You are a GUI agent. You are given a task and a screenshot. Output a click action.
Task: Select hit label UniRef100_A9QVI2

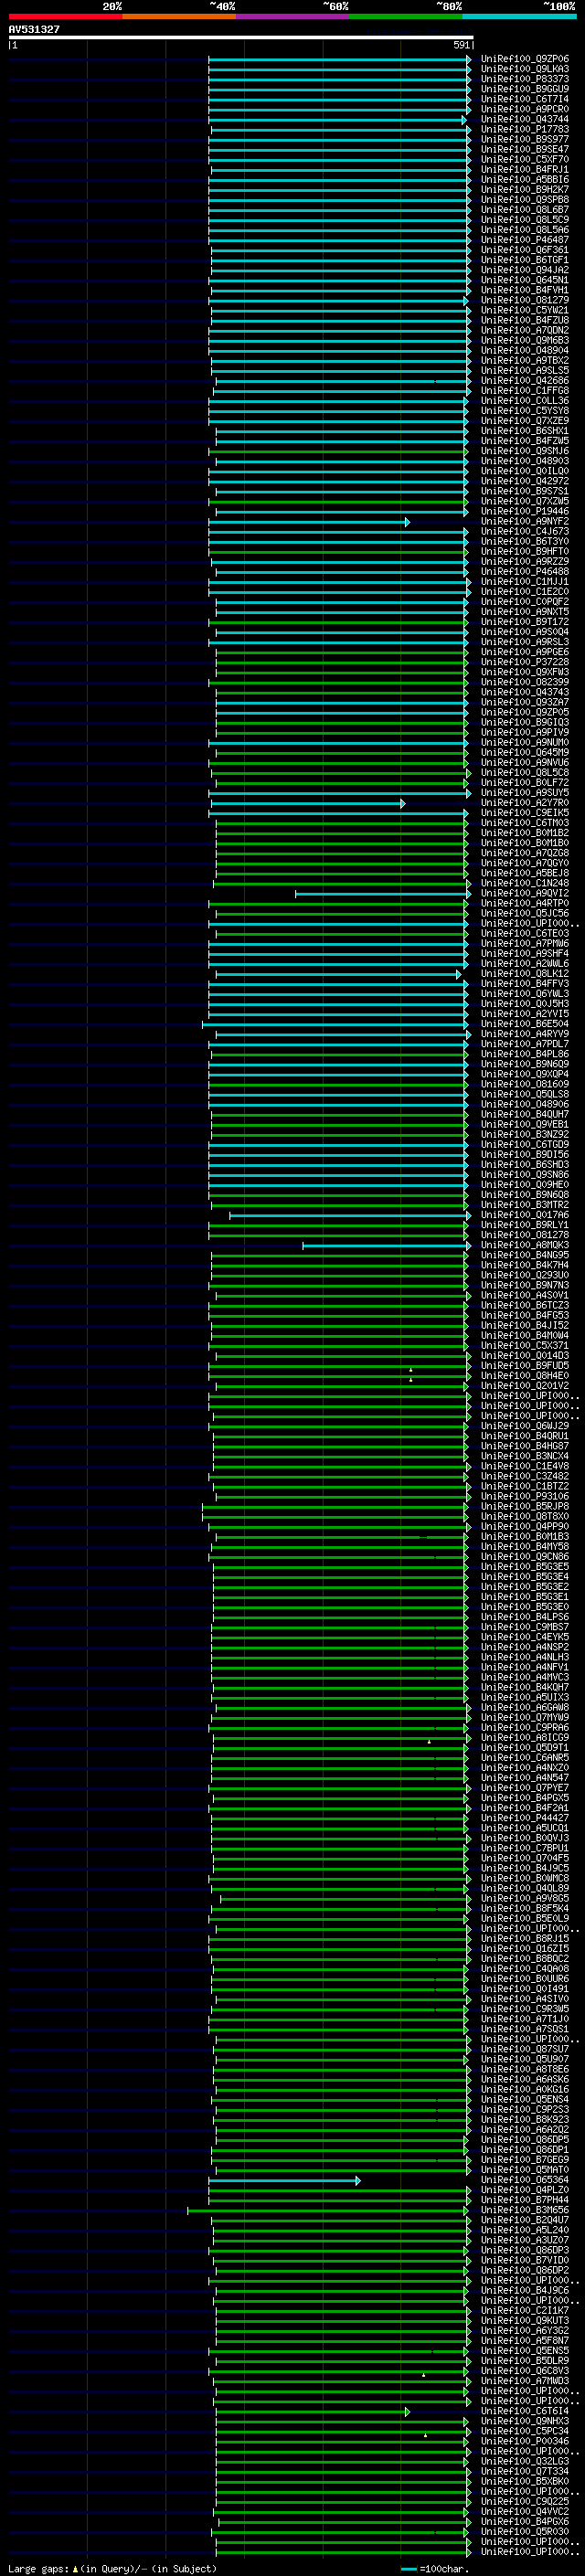525,894
